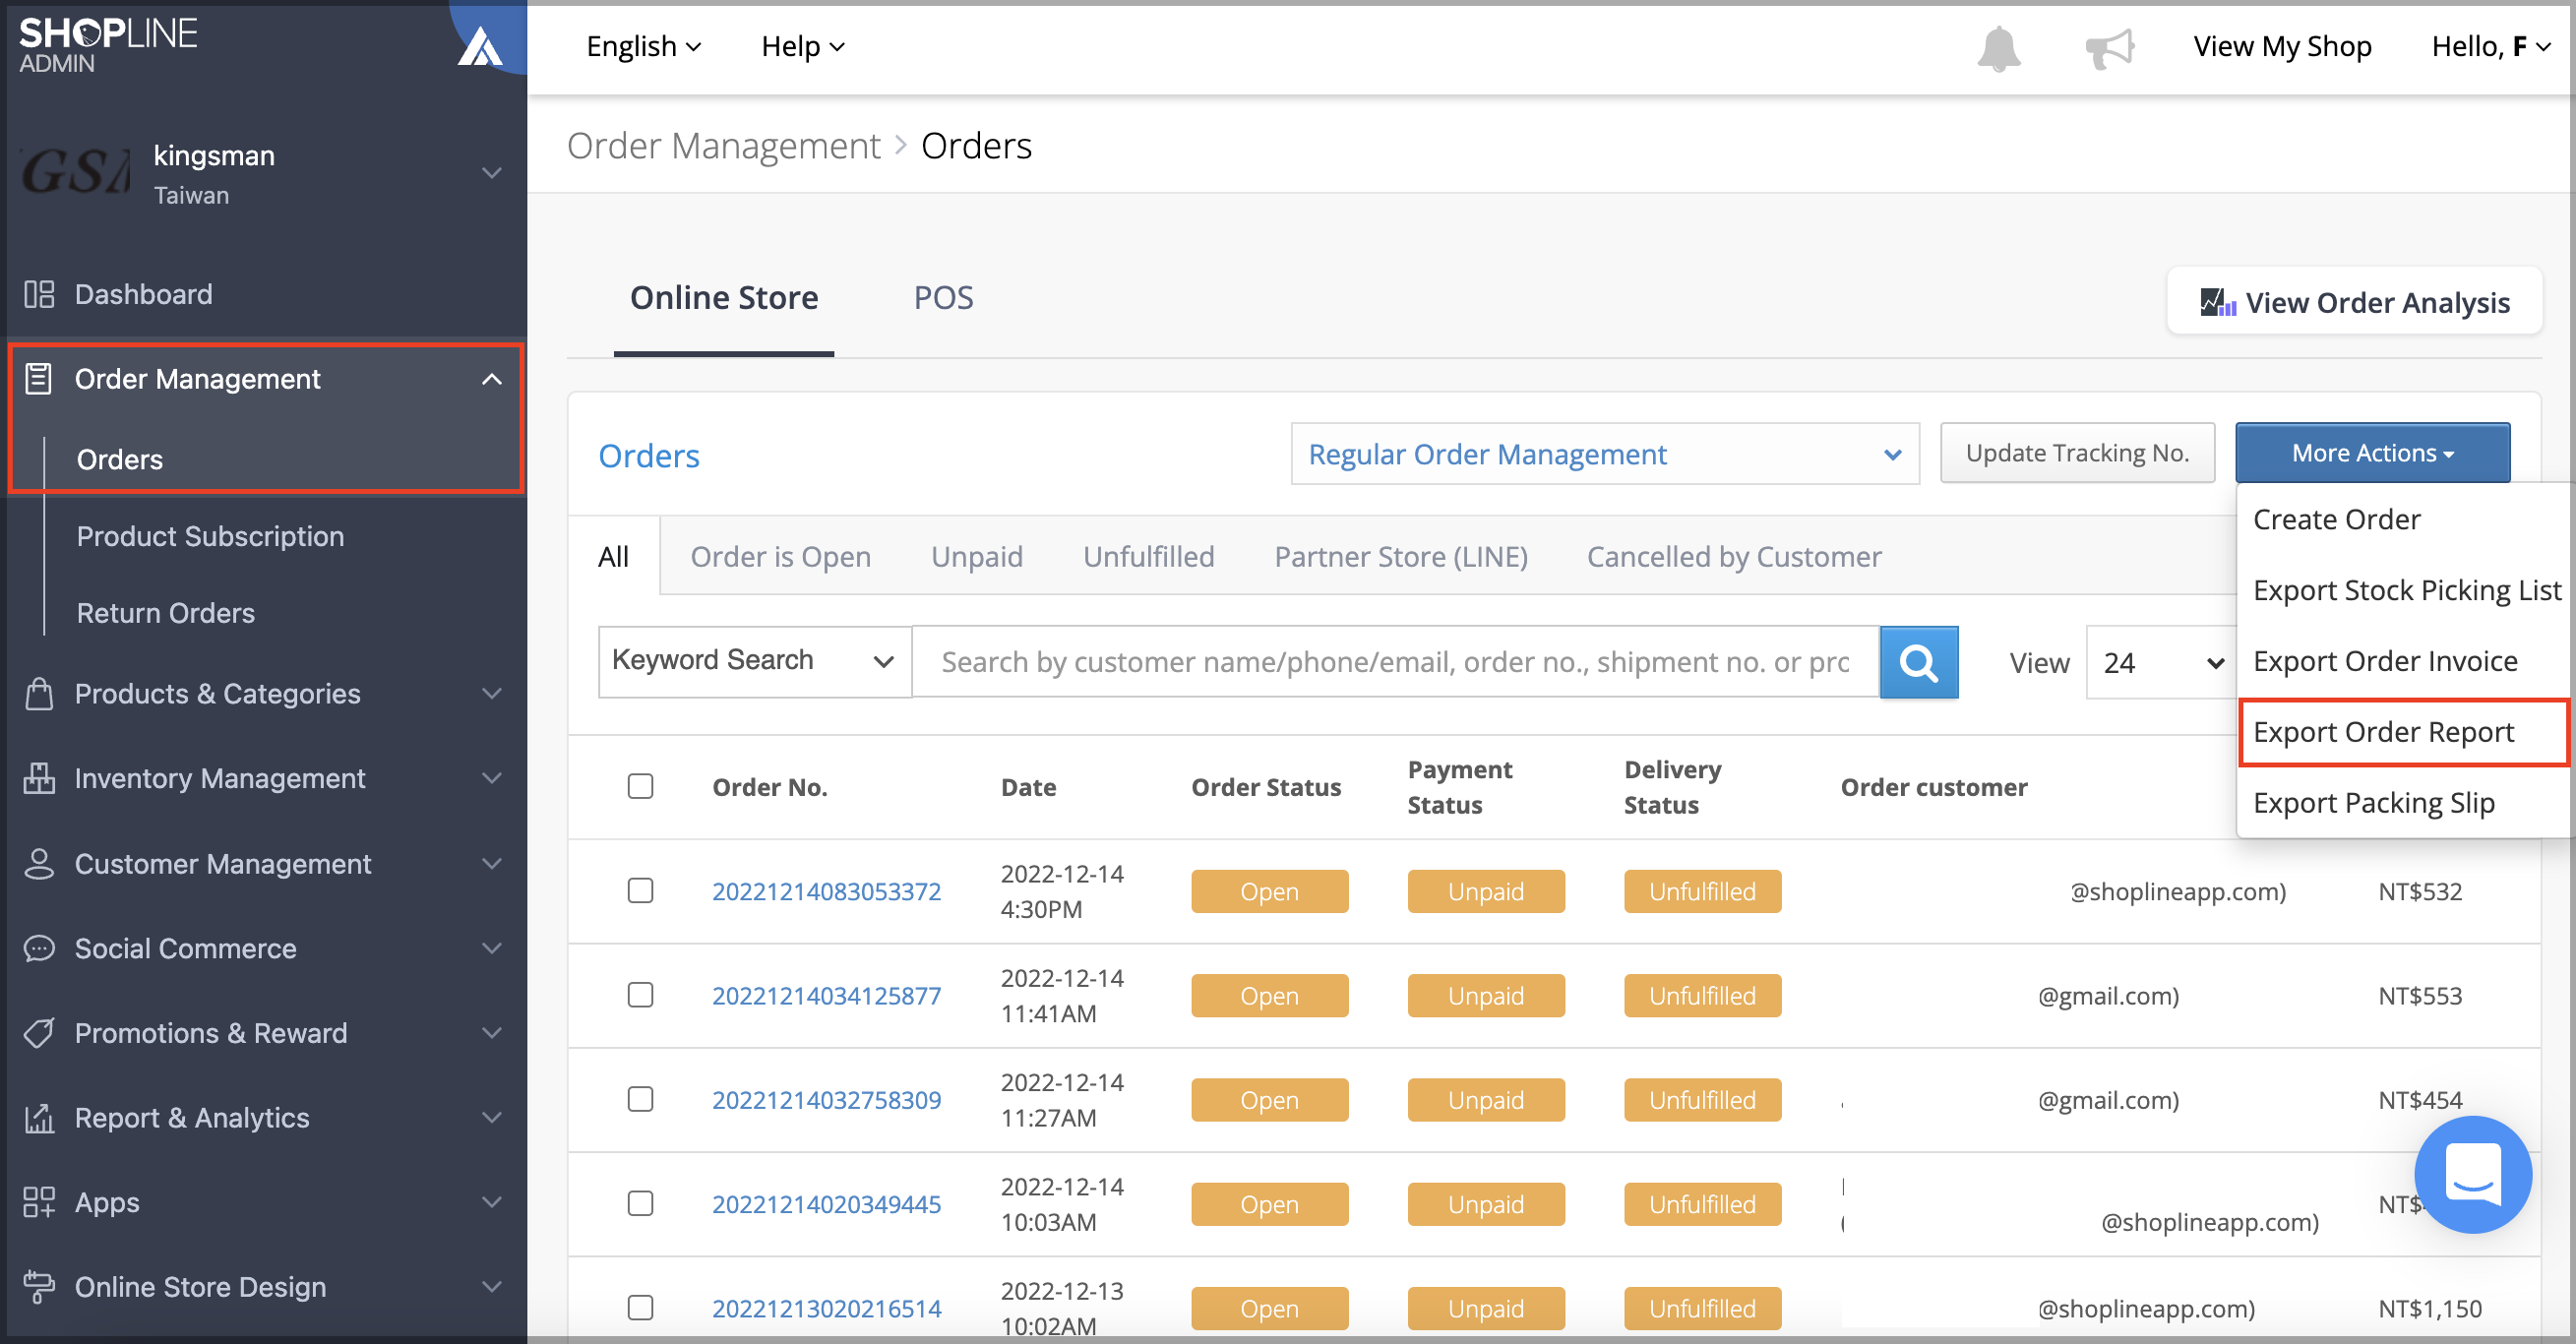Click the order search input field
The image size is (2576, 1344).
pos(1395,662)
